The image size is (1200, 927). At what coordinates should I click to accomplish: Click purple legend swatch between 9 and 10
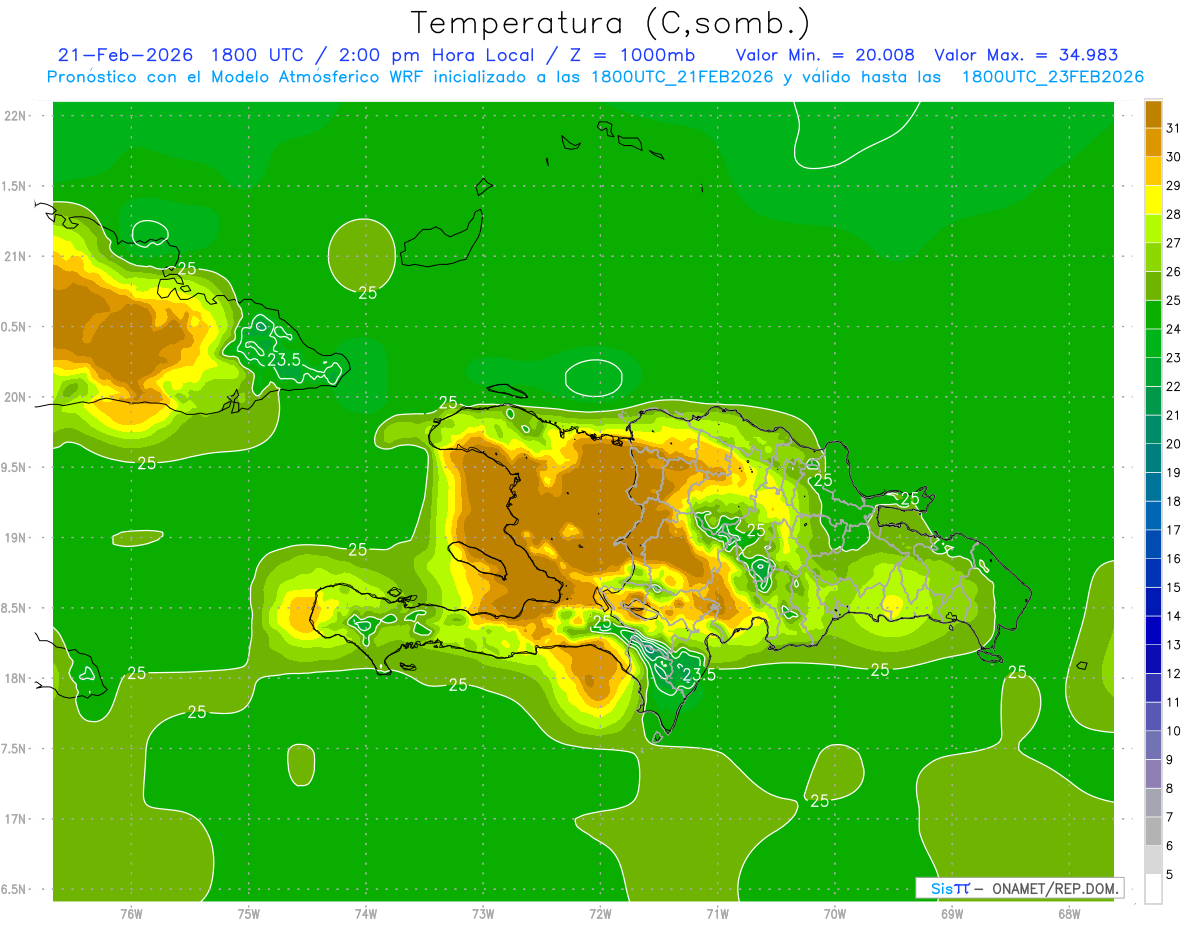(1153, 746)
